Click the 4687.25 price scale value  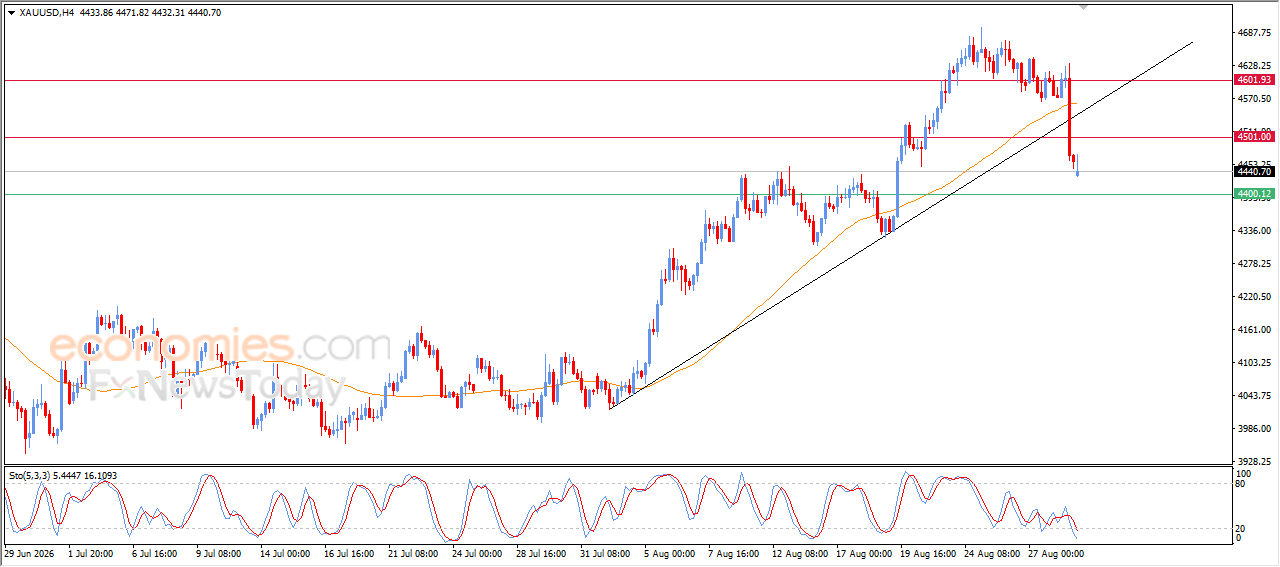point(1252,33)
